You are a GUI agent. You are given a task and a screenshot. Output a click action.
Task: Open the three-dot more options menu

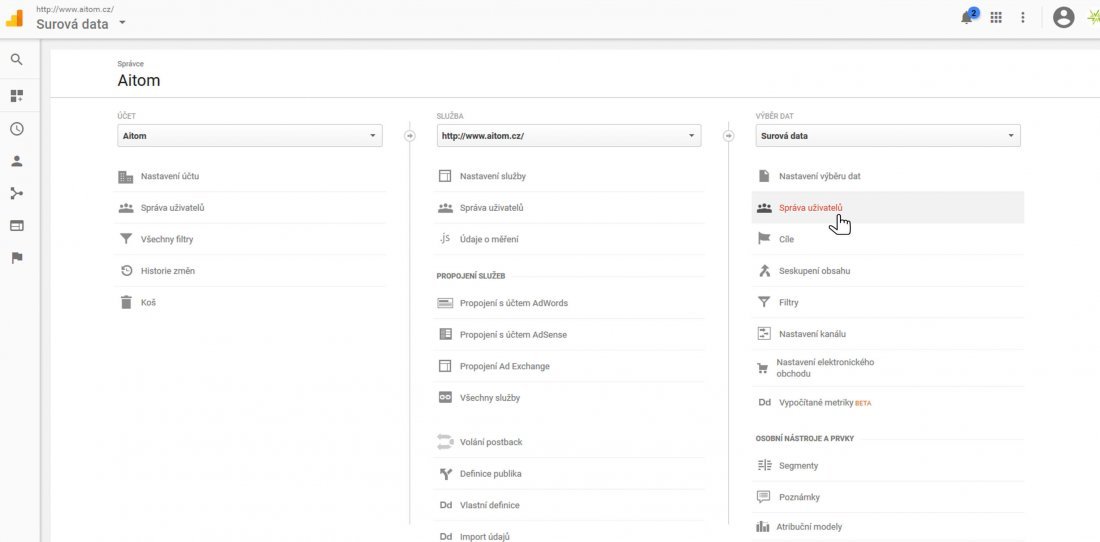click(1022, 17)
